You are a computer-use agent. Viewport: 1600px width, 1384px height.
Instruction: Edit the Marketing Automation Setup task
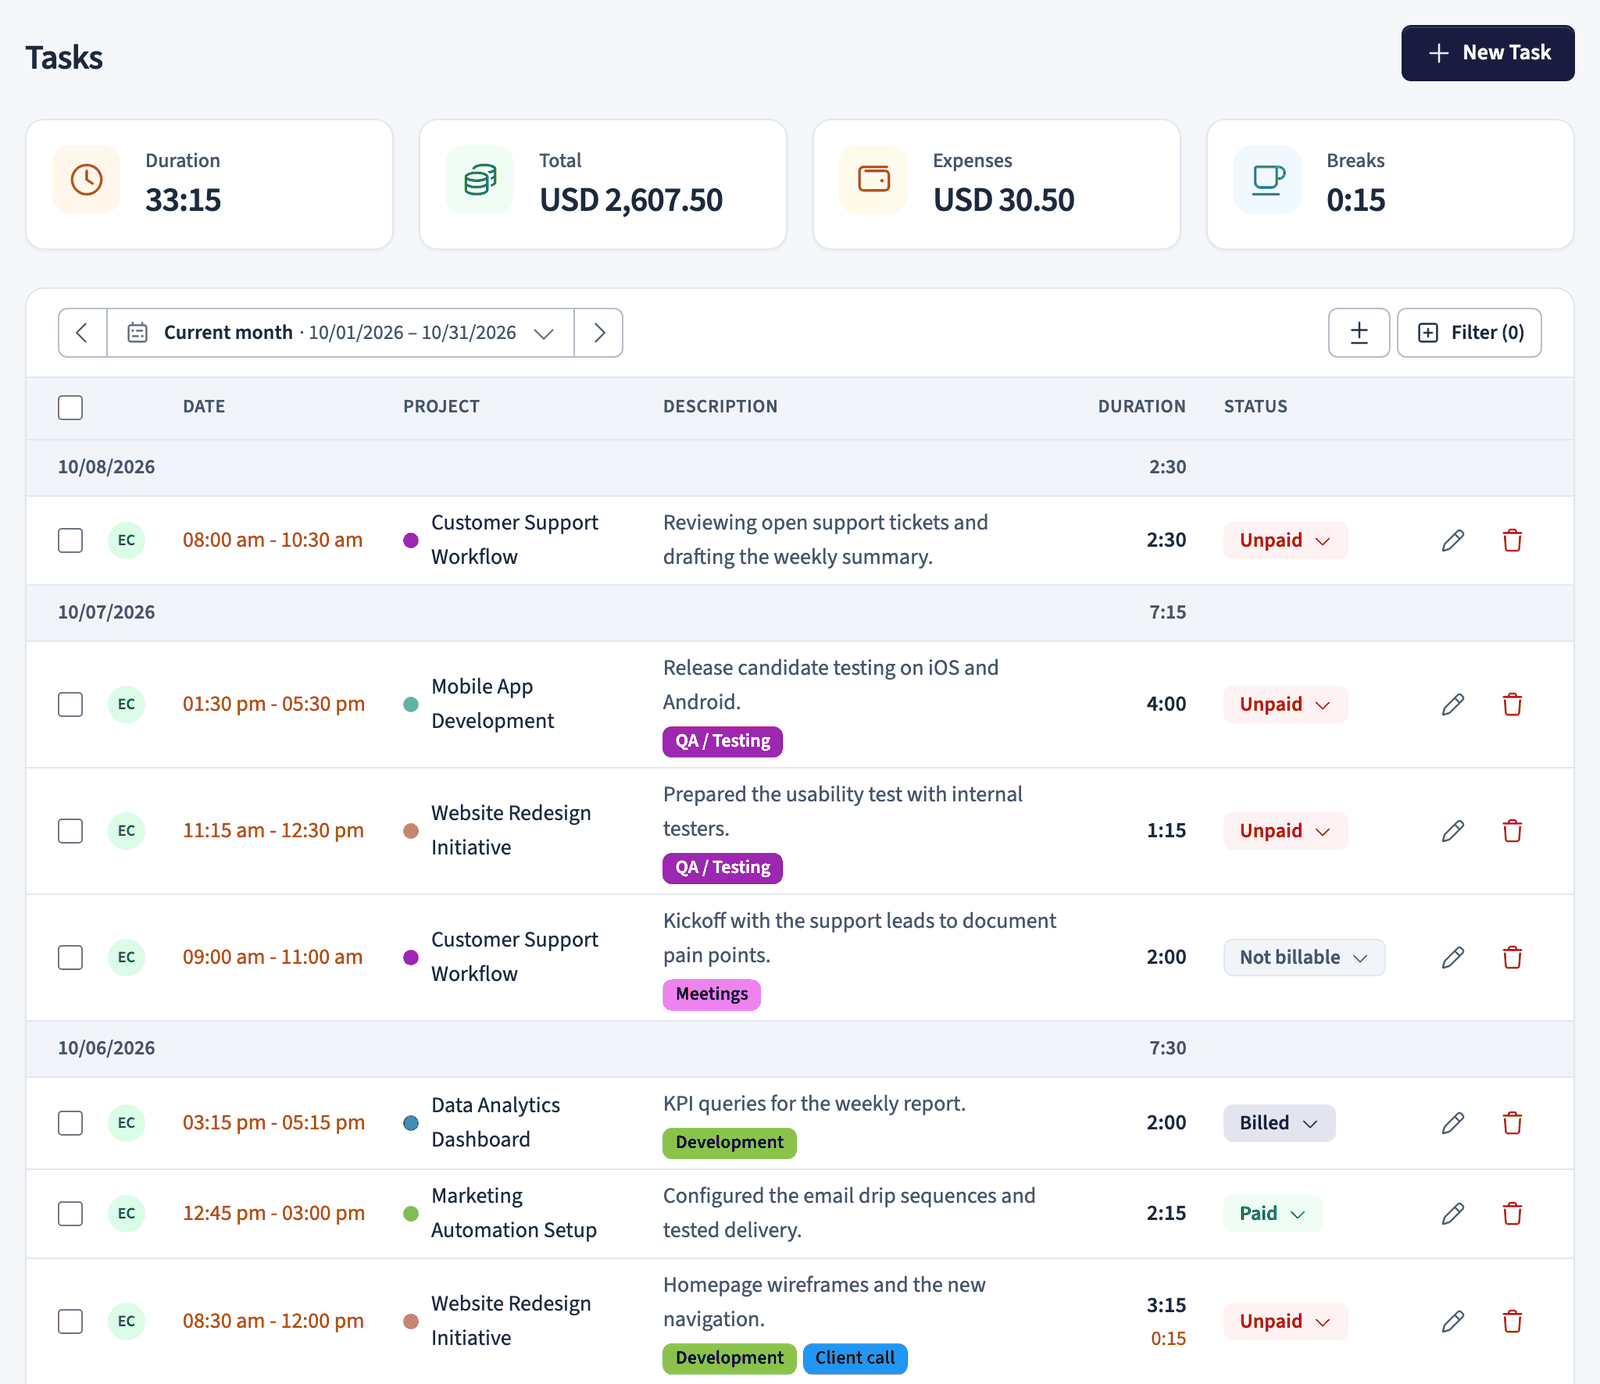pos(1453,1213)
